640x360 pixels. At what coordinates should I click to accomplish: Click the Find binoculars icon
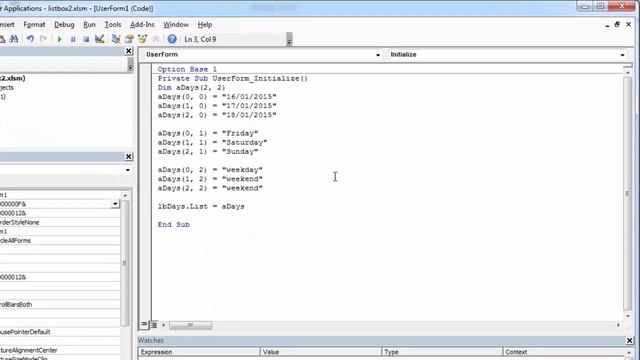click(x=13, y=39)
